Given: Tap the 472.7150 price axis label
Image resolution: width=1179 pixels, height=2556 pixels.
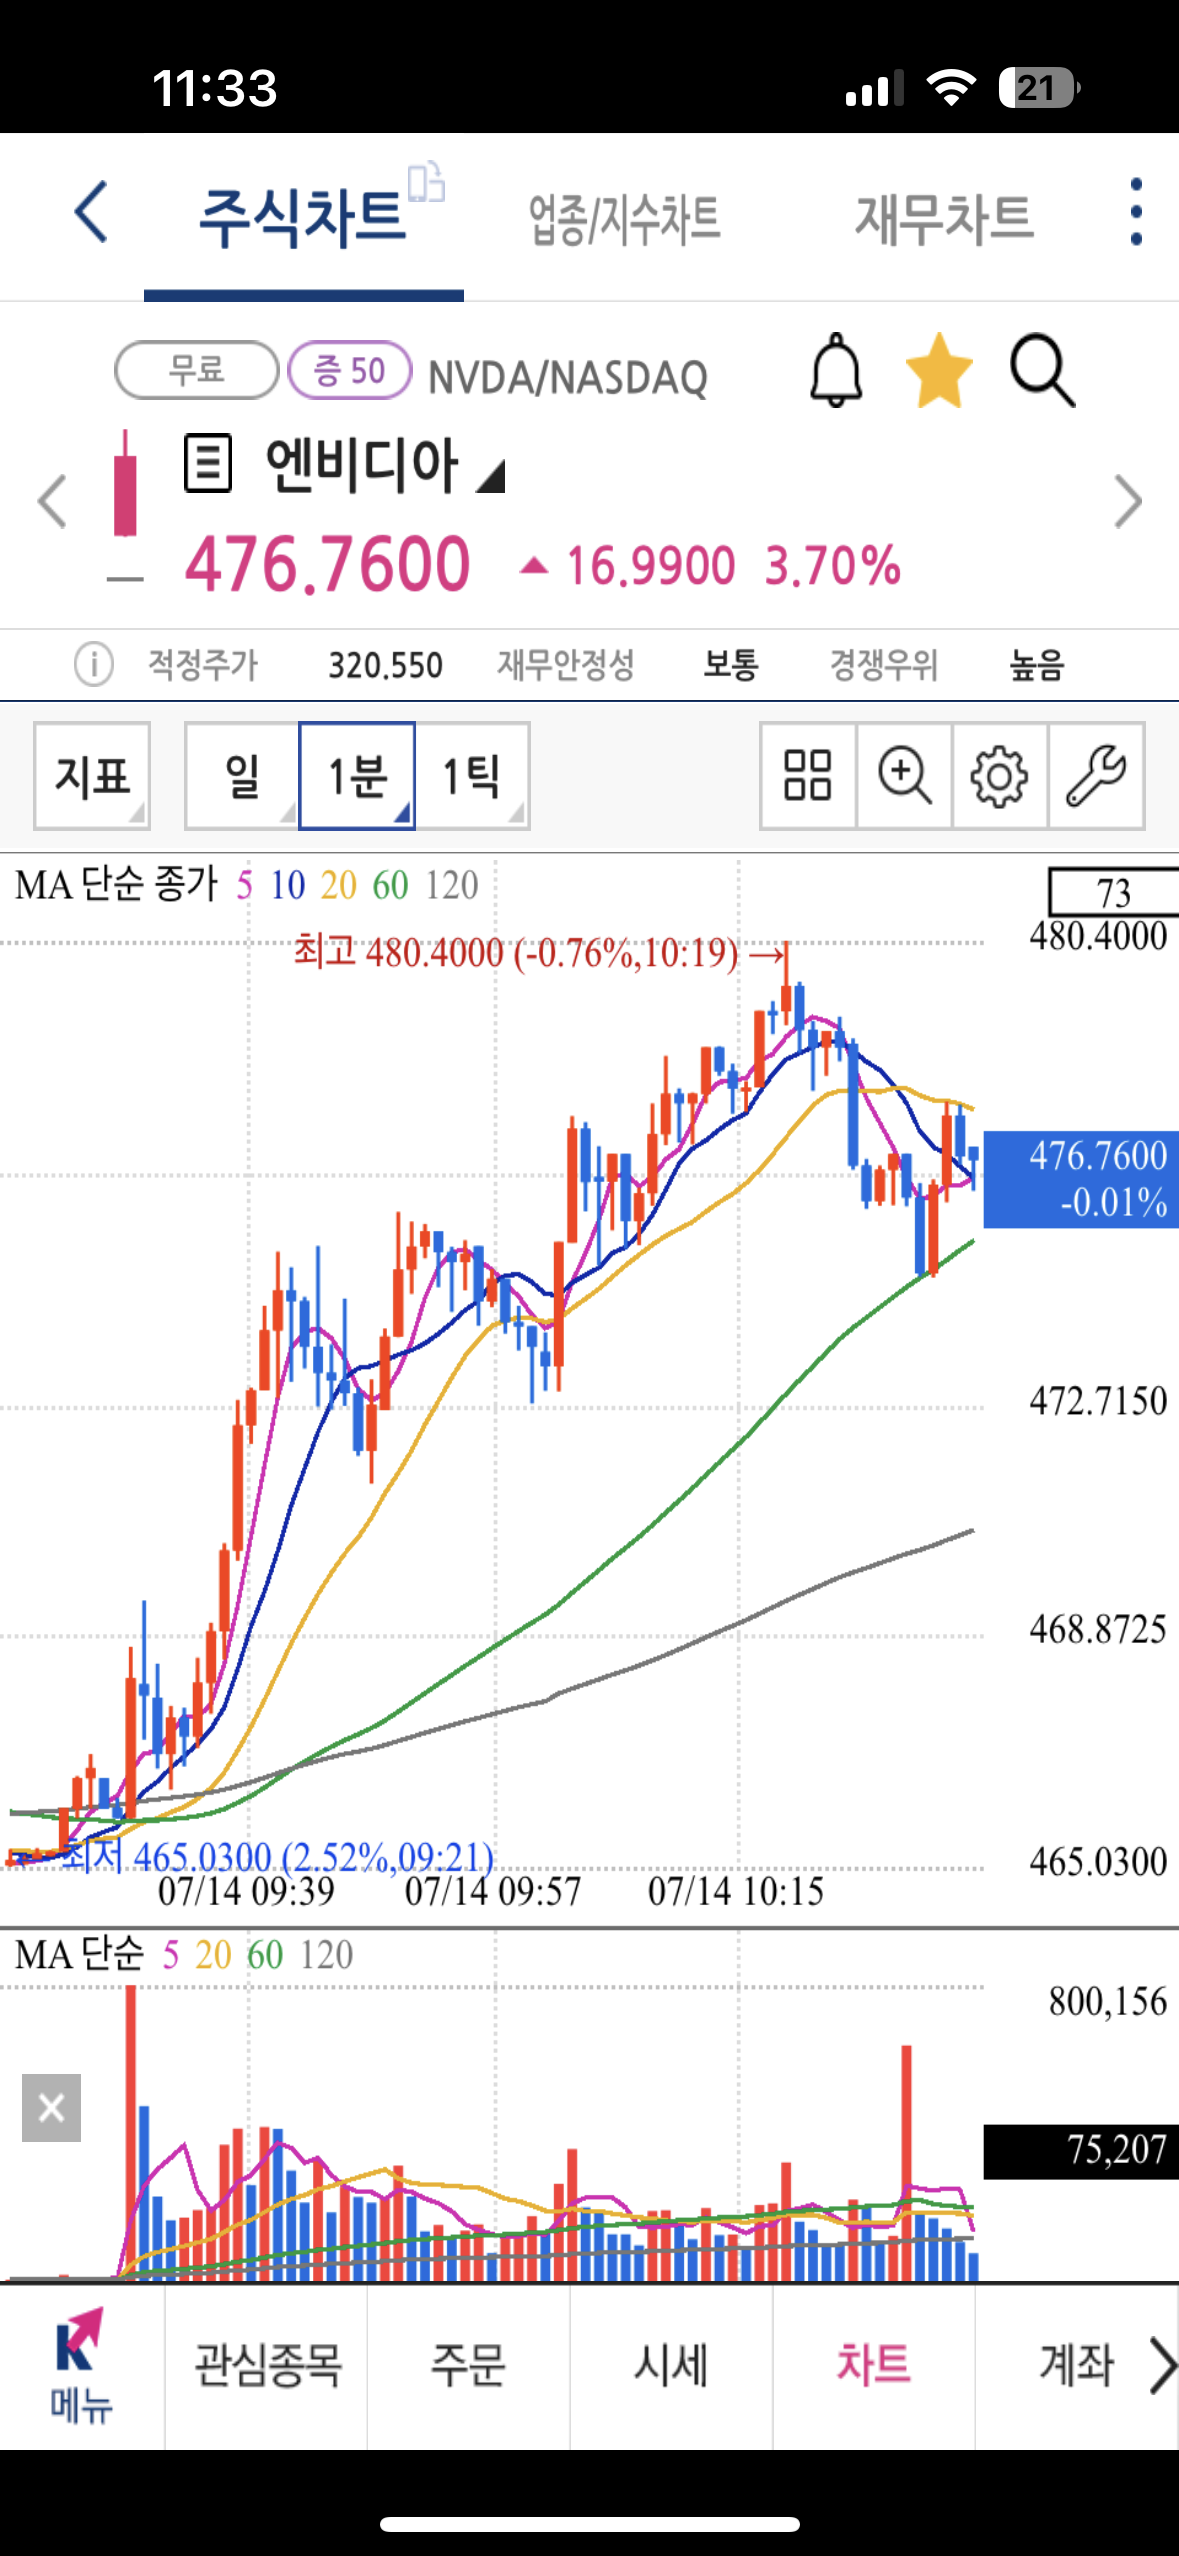Looking at the screenshot, I should pyautogui.click(x=1098, y=1401).
